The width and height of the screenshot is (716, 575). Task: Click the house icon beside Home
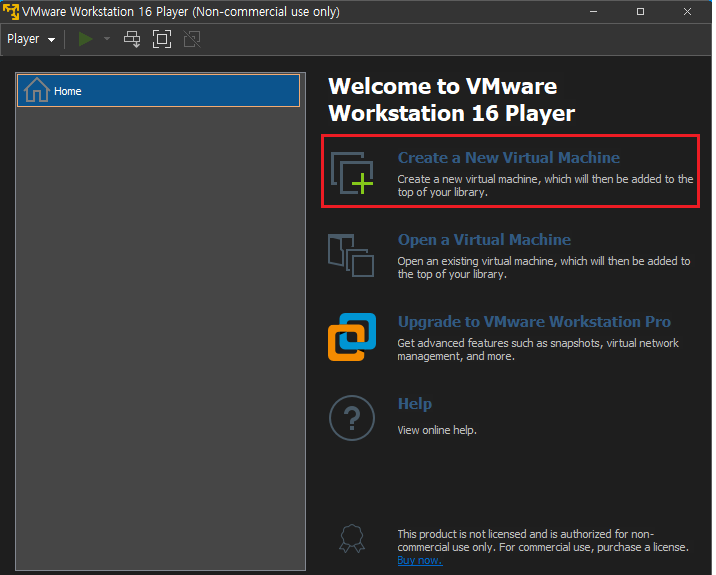[37, 90]
